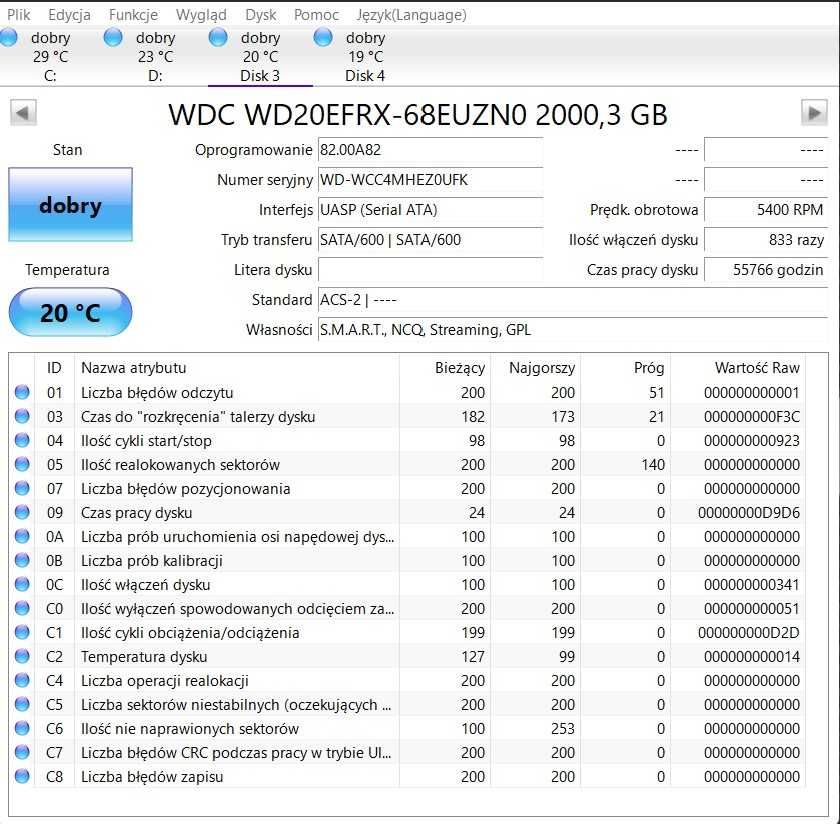840x824 pixels.
Task: Click the 'Wartość Raw' column header
Action: point(738,368)
